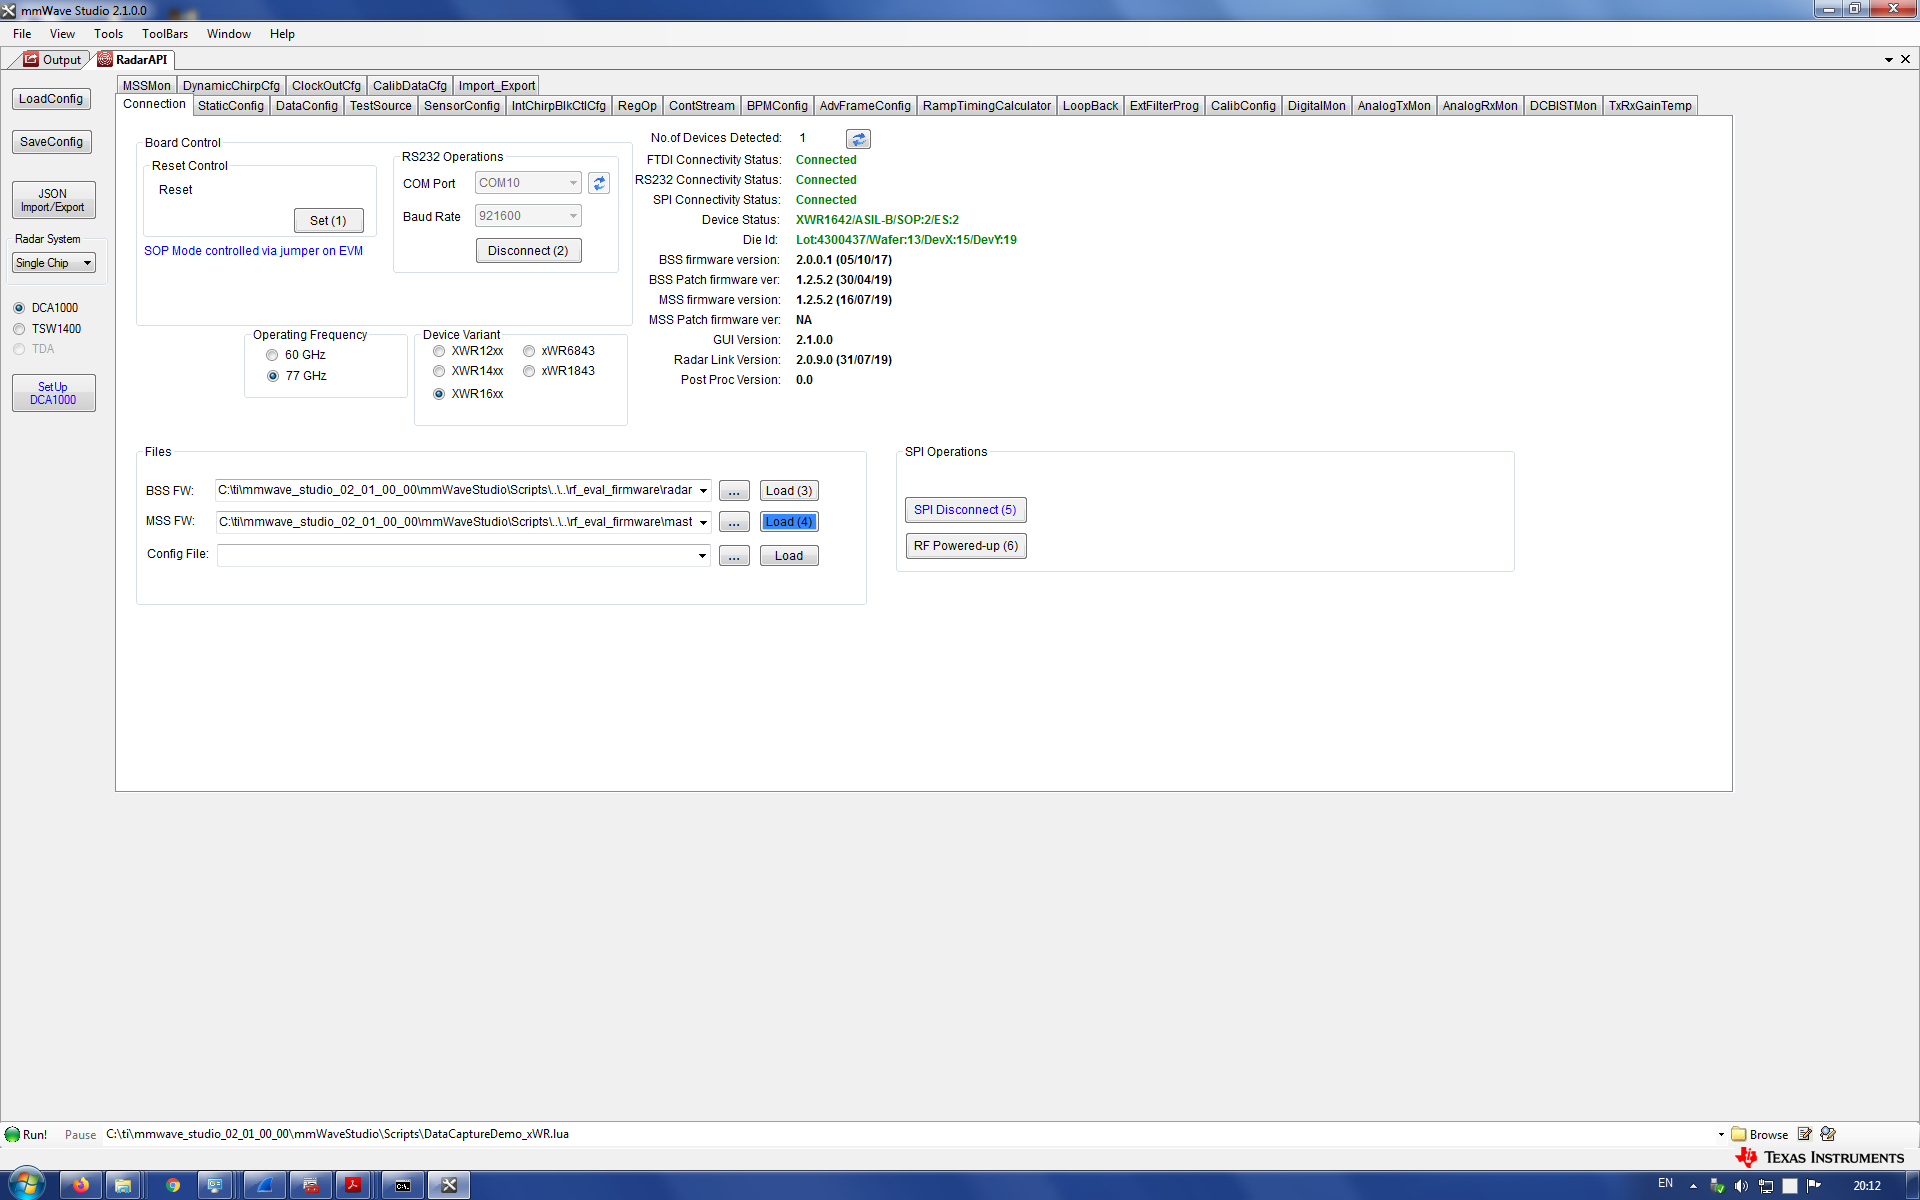Open the command prompt taskbar icon
The height and width of the screenshot is (1200, 1920).
(x=401, y=1184)
